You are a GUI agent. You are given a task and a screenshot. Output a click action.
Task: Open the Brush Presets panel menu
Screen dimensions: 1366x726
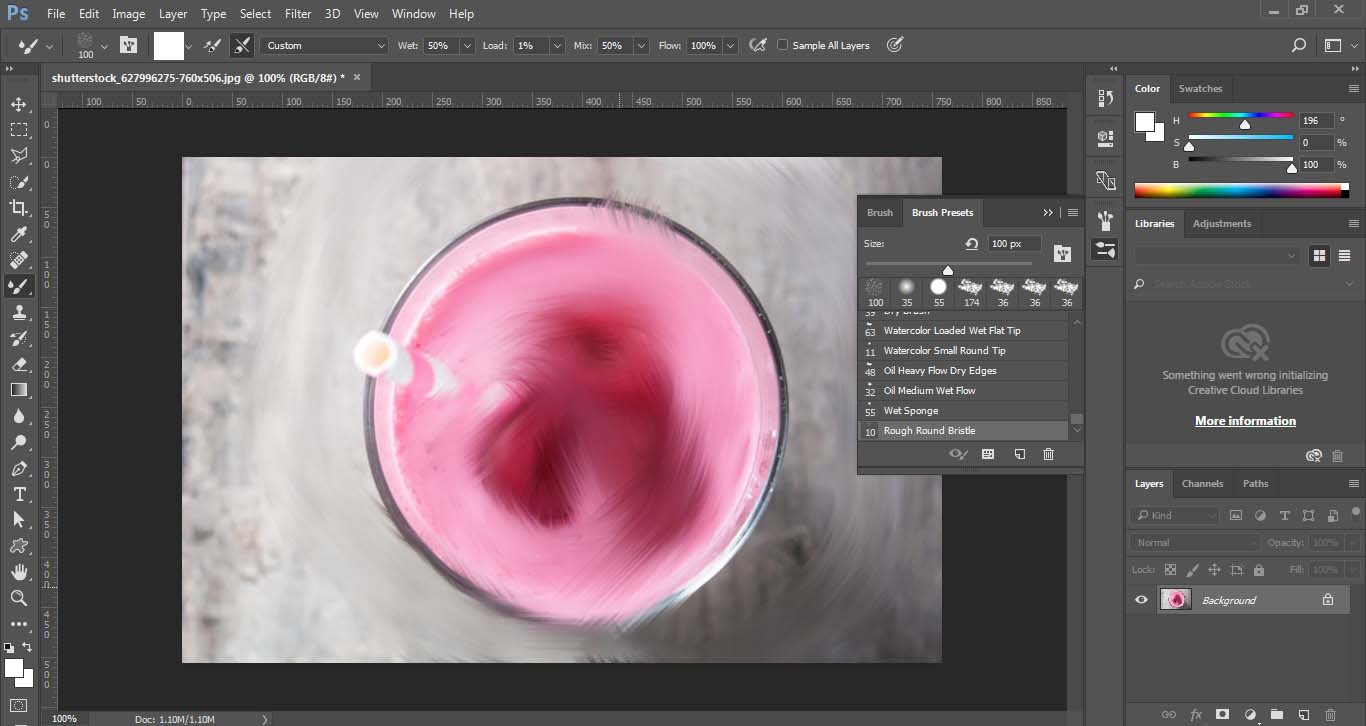coord(1073,212)
